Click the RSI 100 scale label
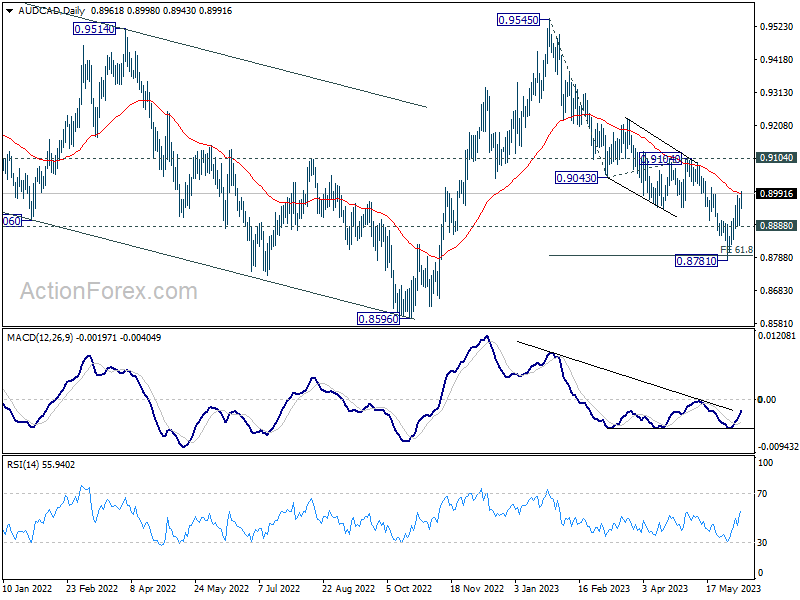 point(766,463)
